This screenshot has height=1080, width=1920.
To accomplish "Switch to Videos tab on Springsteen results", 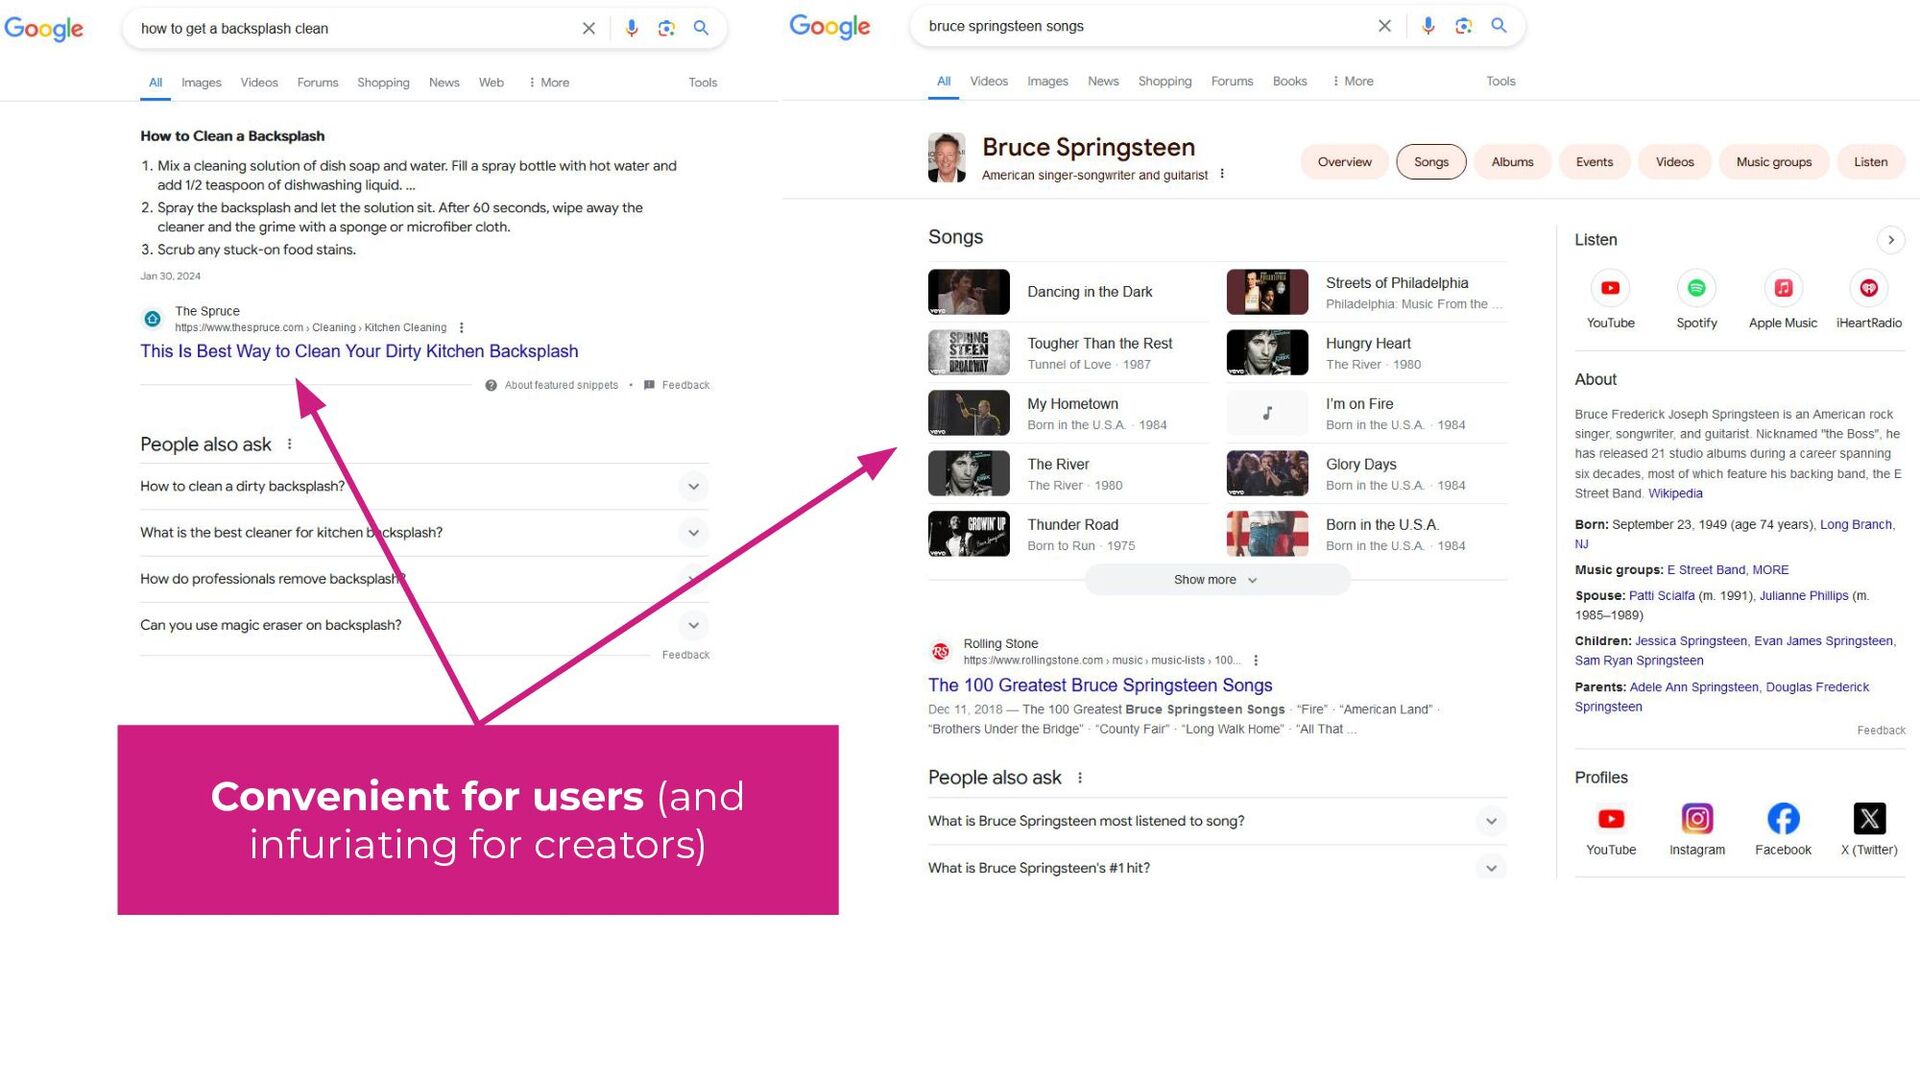I will (989, 81).
